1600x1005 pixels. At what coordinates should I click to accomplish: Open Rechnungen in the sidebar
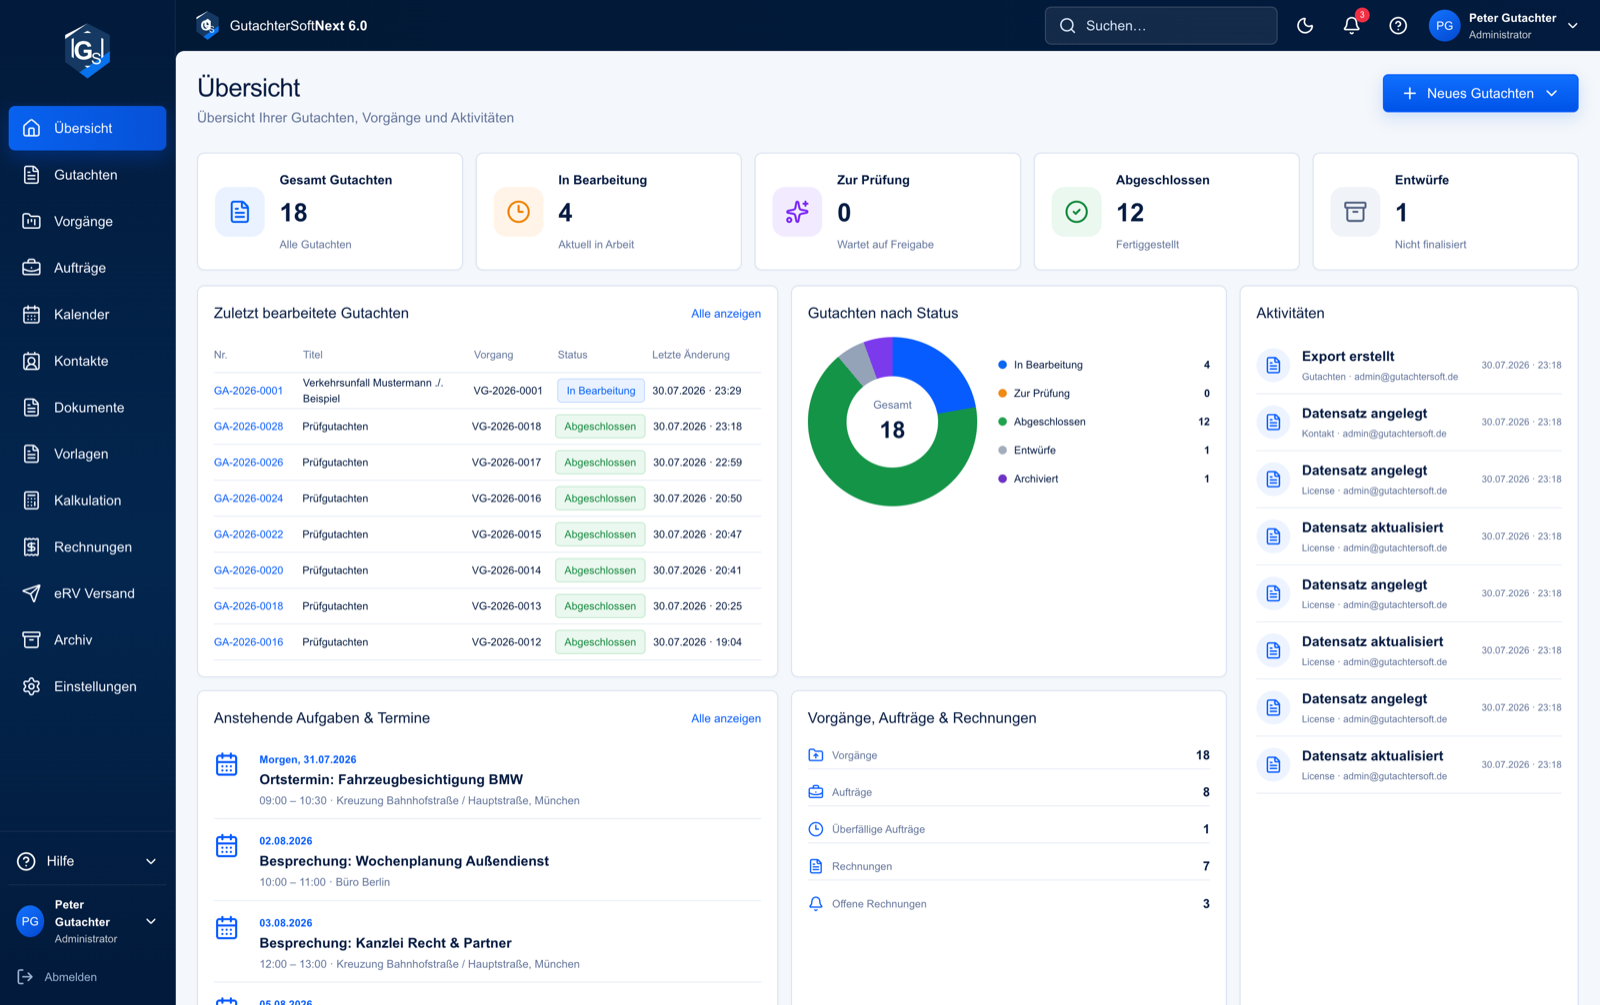87,547
